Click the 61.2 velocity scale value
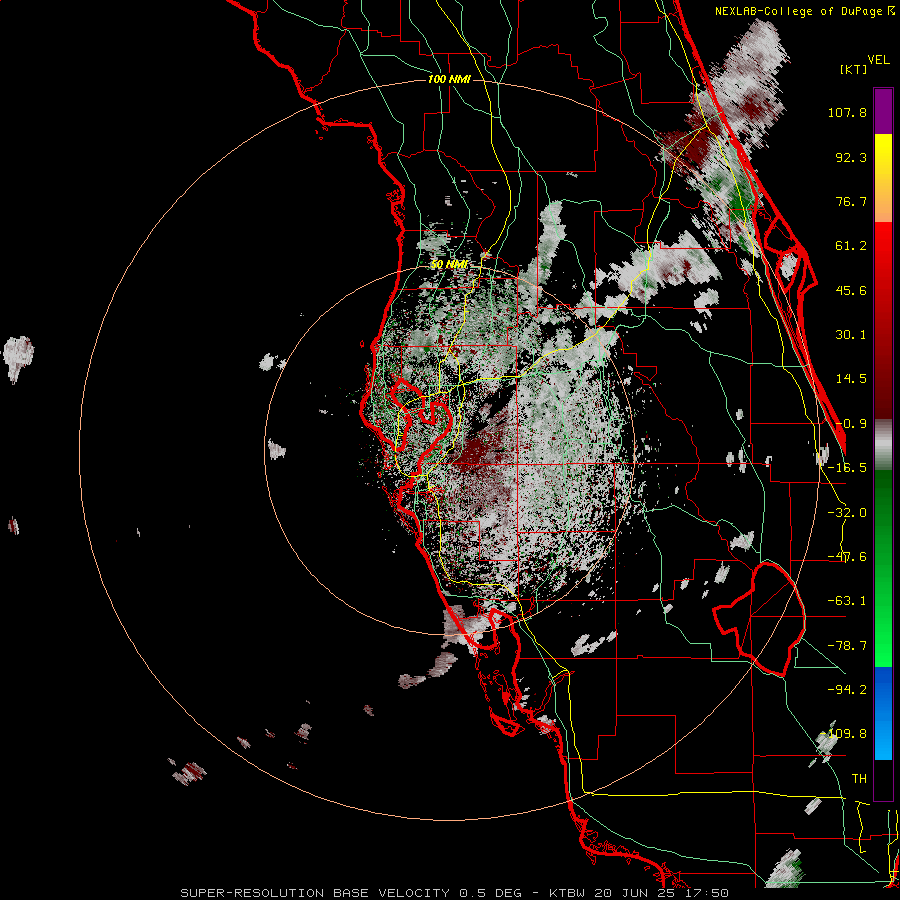The width and height of the screenshot is (900, 900). point(851,246)
